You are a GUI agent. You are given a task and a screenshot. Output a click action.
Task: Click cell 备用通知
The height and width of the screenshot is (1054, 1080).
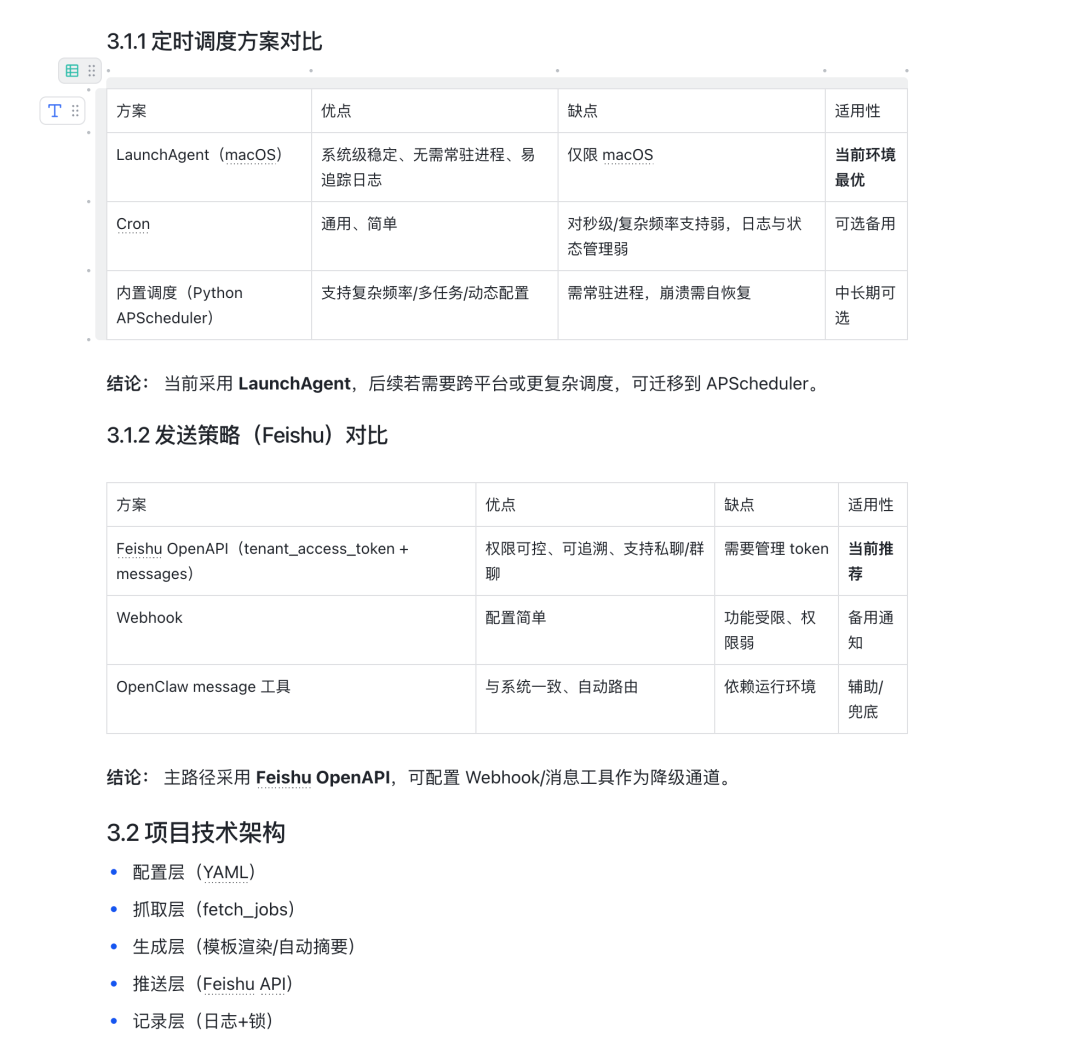click(x=873, y=630)
